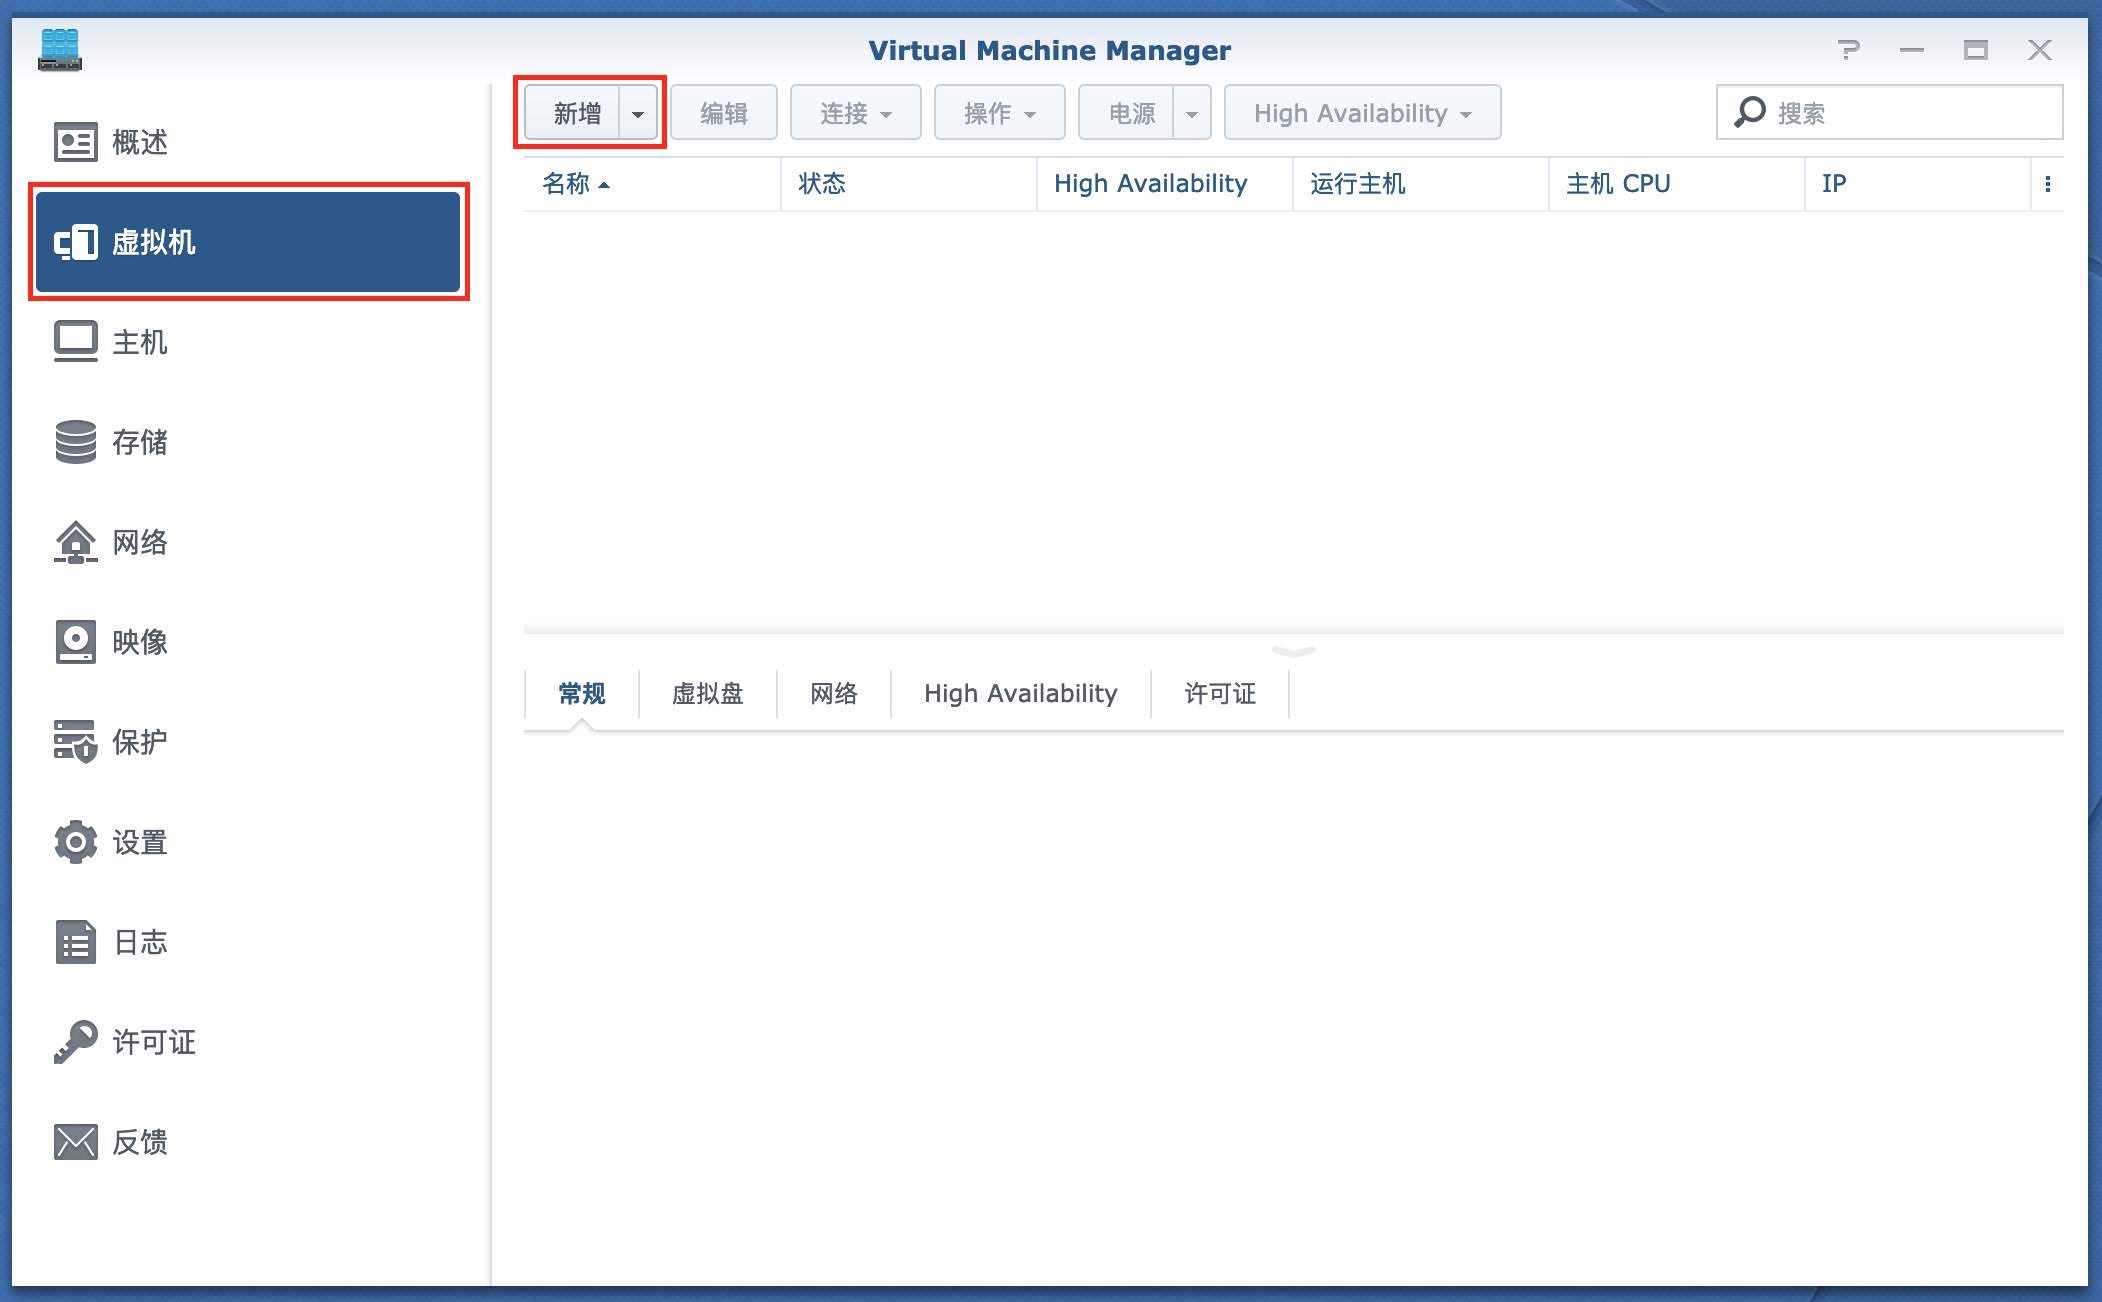Click the 新增 create button
The height and width of the screenshot is (1302, 2102).
577,113
